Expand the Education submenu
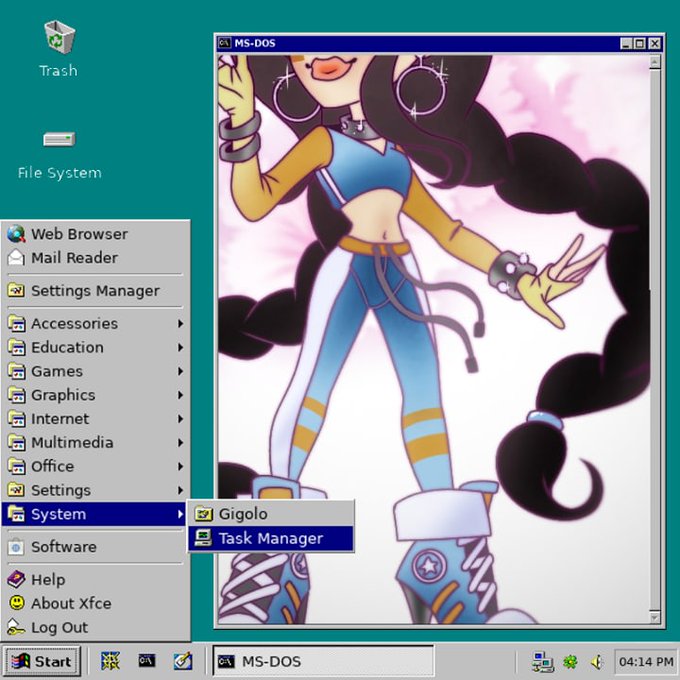Viewport: 680px width, 680px height. [94, 347]
